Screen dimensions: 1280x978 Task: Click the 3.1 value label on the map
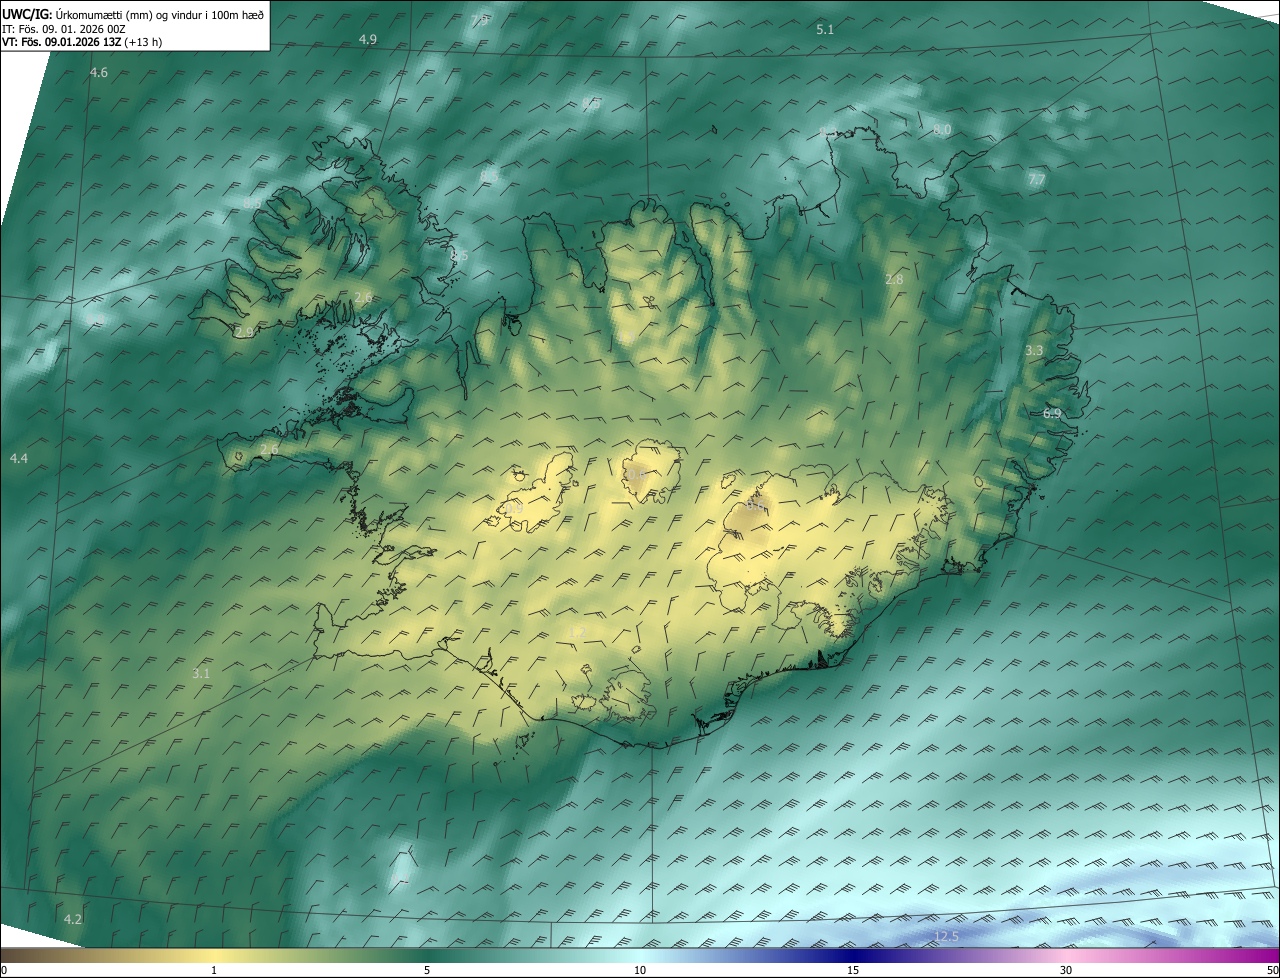(x=201, y=674)
